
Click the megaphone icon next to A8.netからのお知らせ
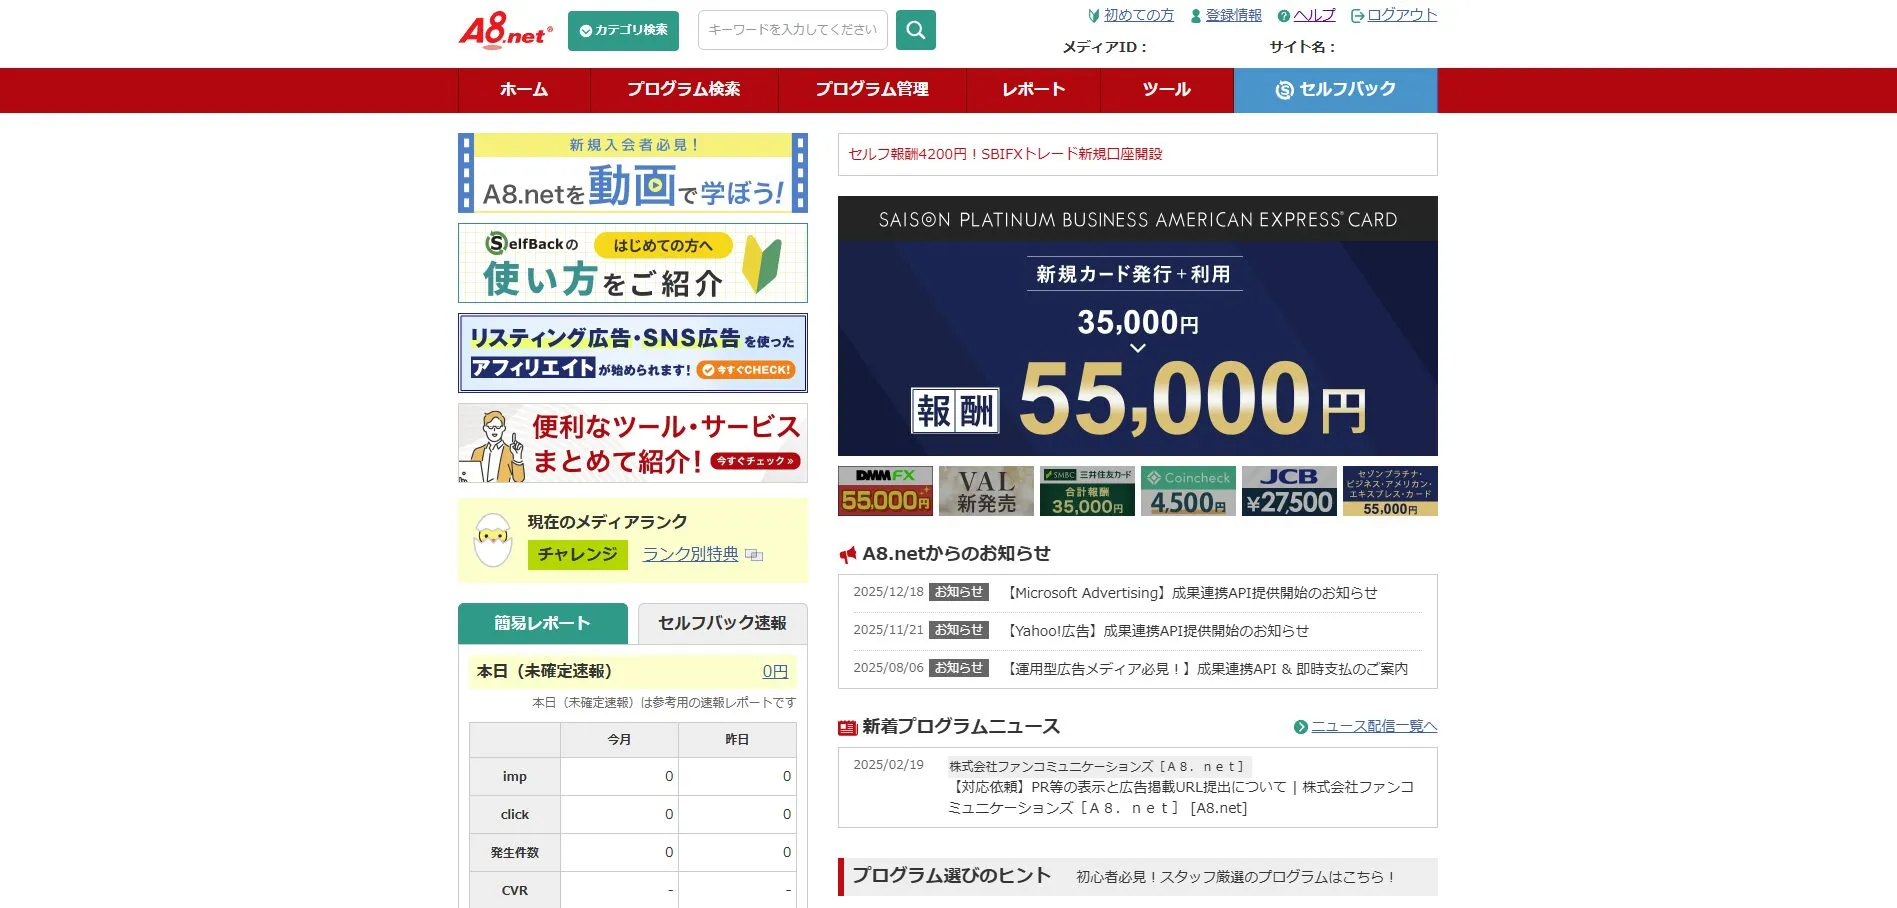click(848, 554)
